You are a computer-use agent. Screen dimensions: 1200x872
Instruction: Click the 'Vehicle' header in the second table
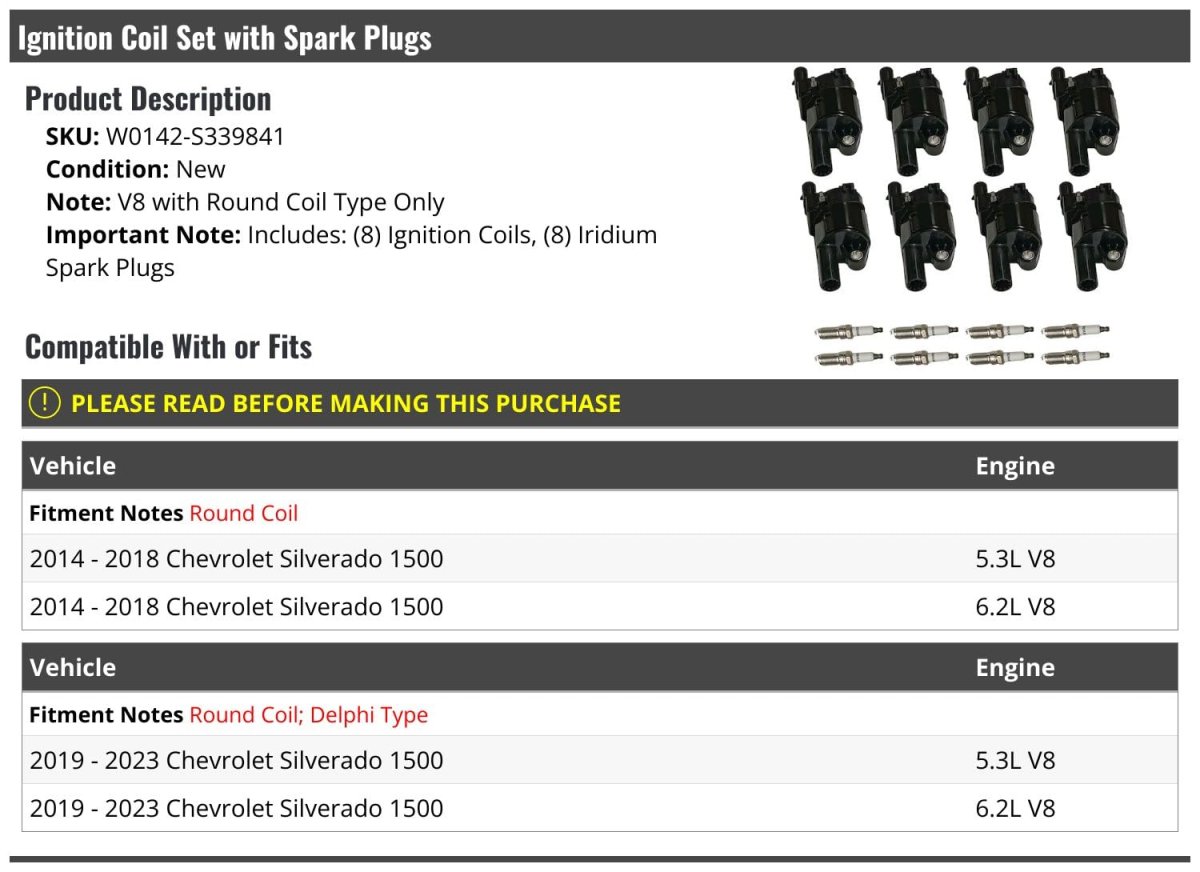73,667
